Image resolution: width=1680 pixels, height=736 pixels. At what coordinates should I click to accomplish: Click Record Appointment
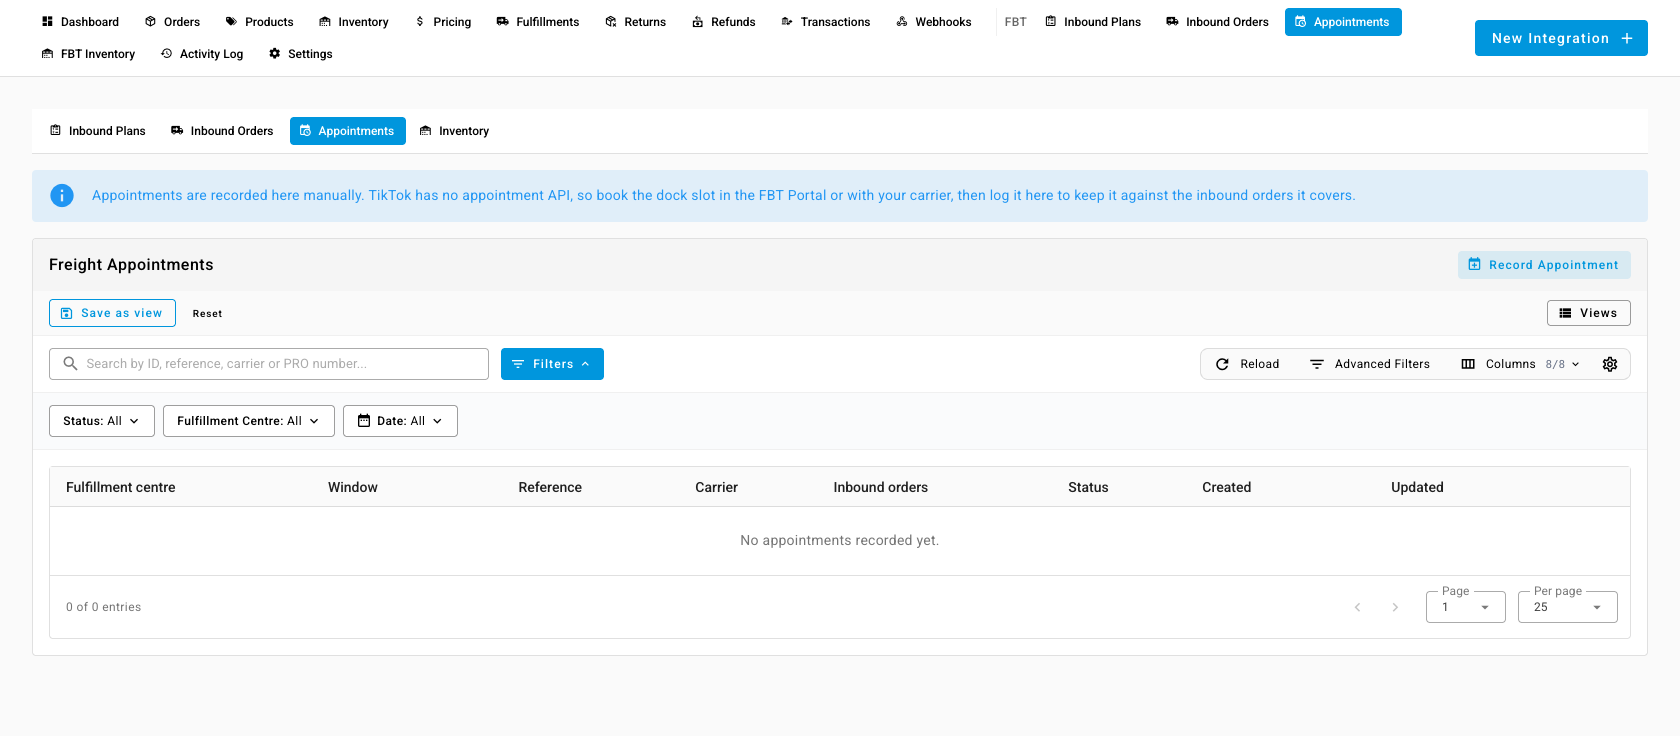[x=1544, y=265]
